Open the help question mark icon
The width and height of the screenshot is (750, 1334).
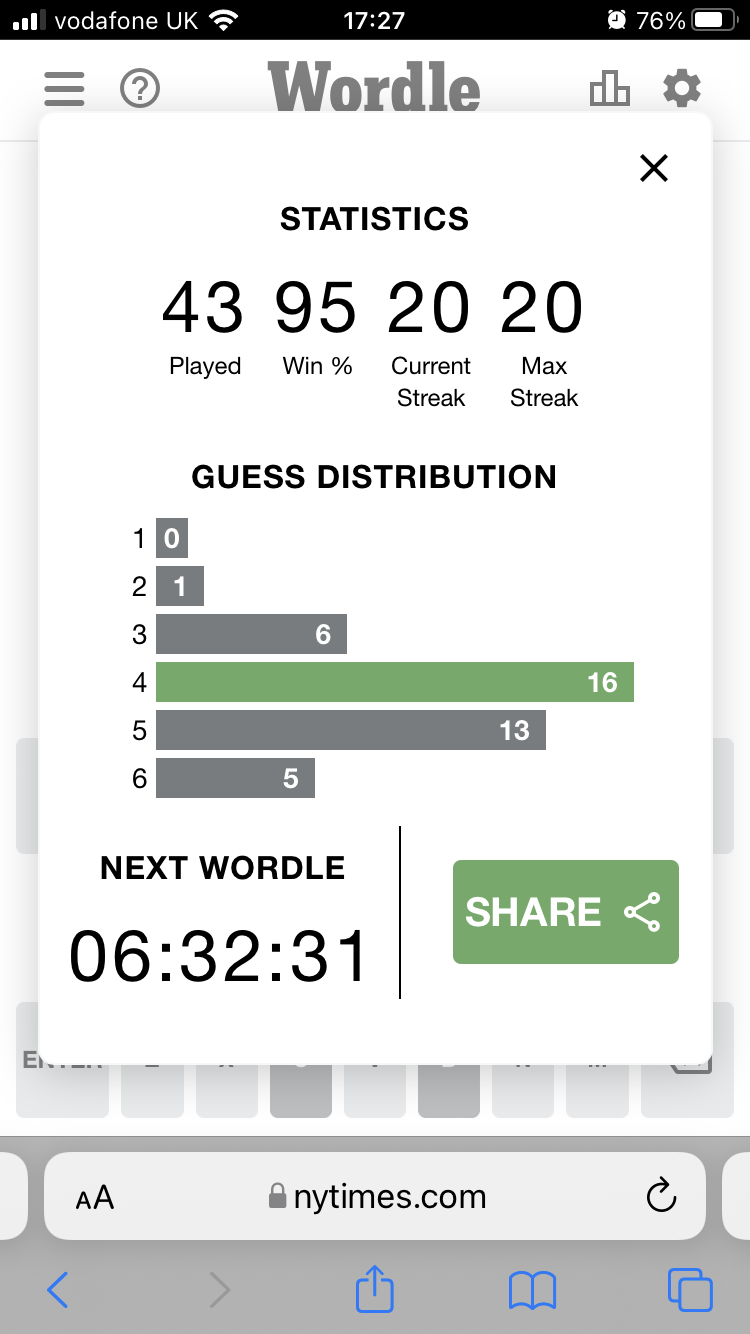click(x=140, y=89)
